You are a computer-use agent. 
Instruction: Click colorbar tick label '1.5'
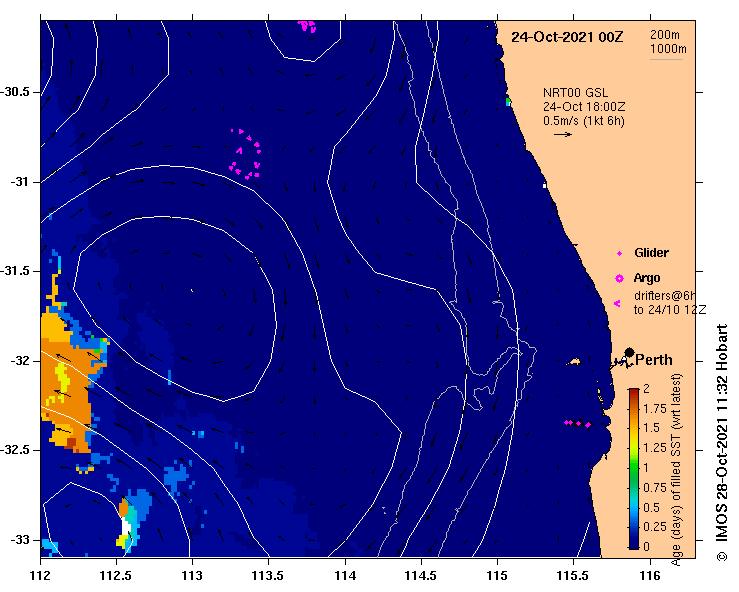(x=651, y=428)
